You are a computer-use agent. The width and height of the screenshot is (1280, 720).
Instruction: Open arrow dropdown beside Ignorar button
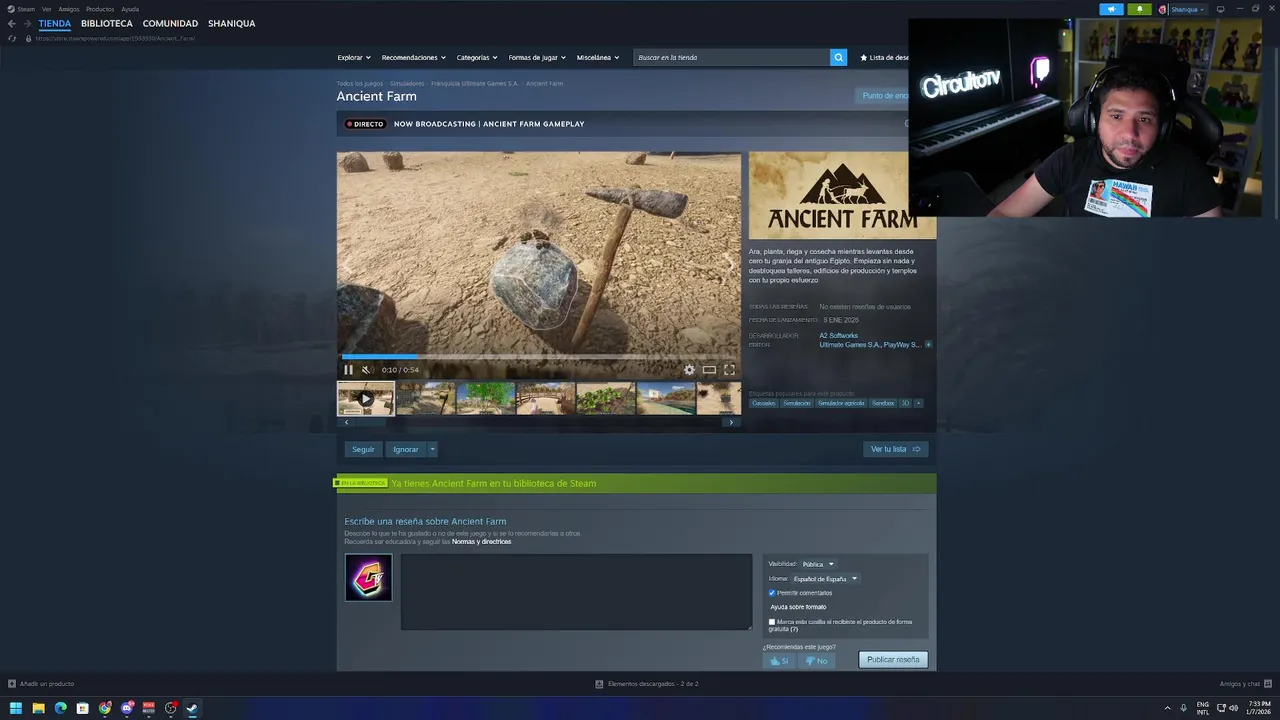pyautogui.click(x=432, y=450)
